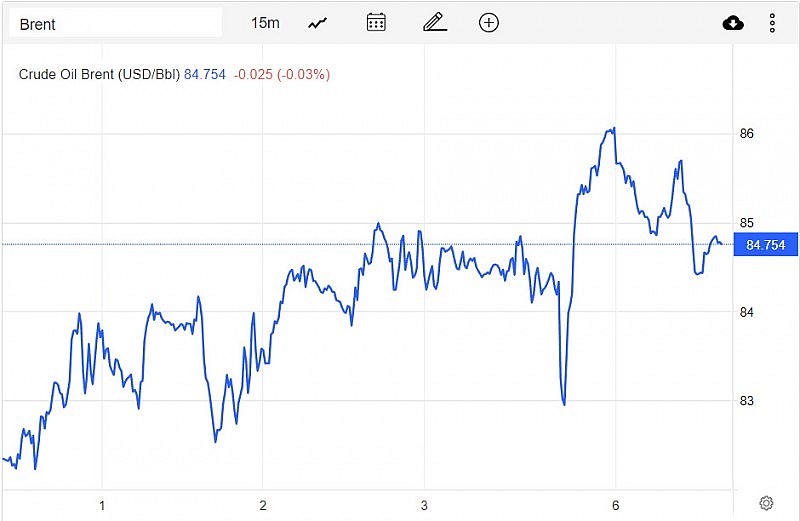This screenshot has width=800, height=521.
Task: Click the Brent symbol search field
Action: (x=115, y=23)
